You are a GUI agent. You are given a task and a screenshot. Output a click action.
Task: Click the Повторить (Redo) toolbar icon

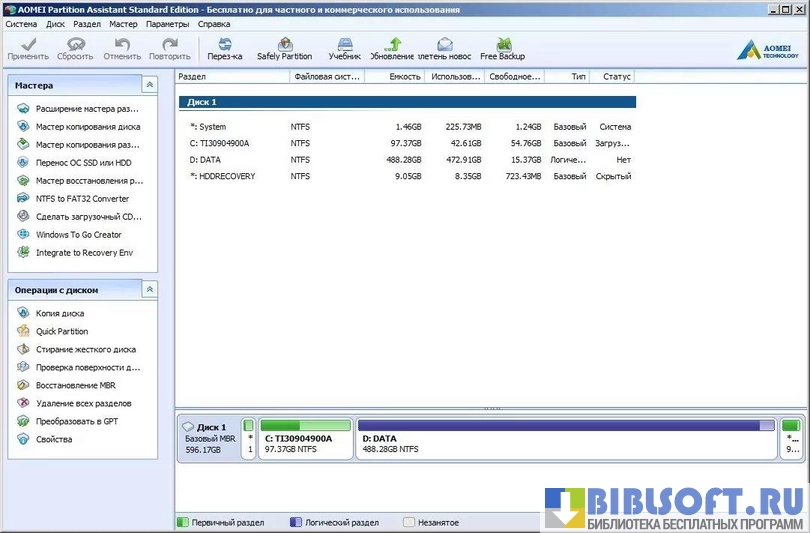point(170,48)
